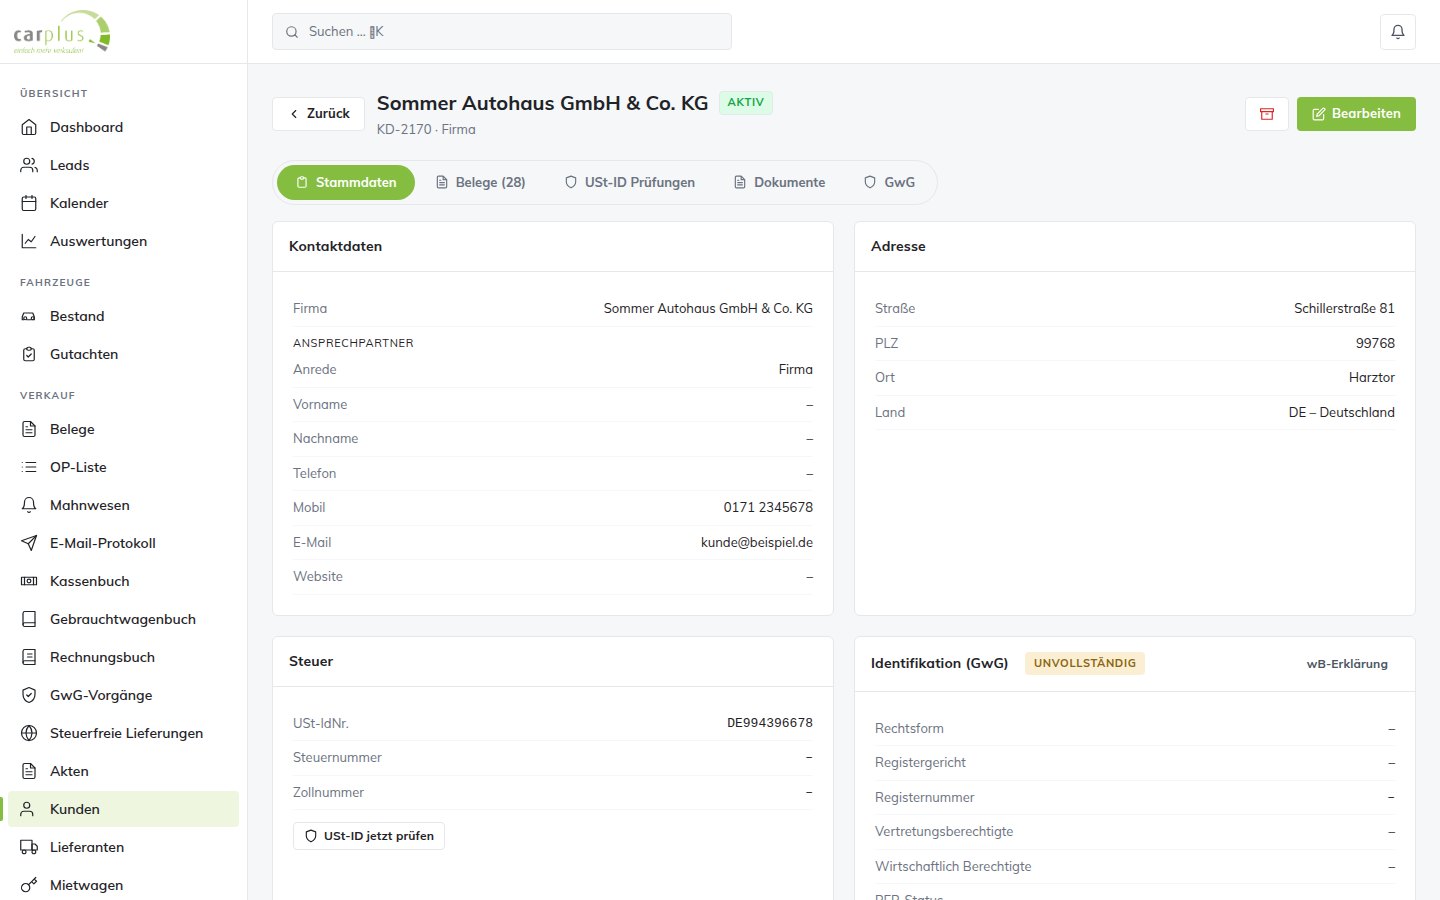
Task: Open Mietwagen in the sidebar
Action: coord(123,885)
